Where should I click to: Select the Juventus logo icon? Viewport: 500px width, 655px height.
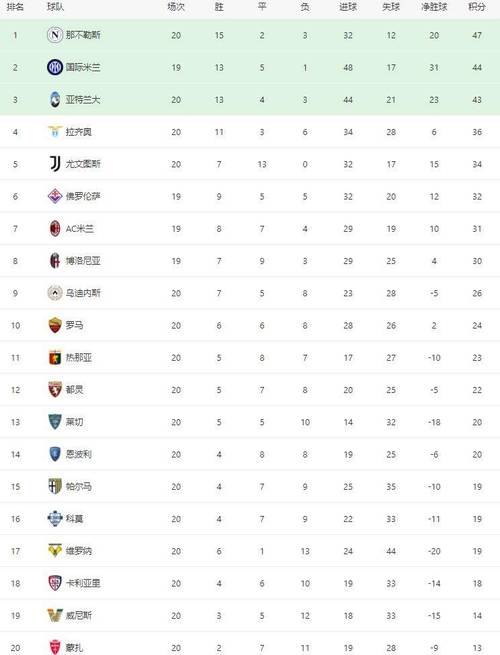(x=55, y=164)
